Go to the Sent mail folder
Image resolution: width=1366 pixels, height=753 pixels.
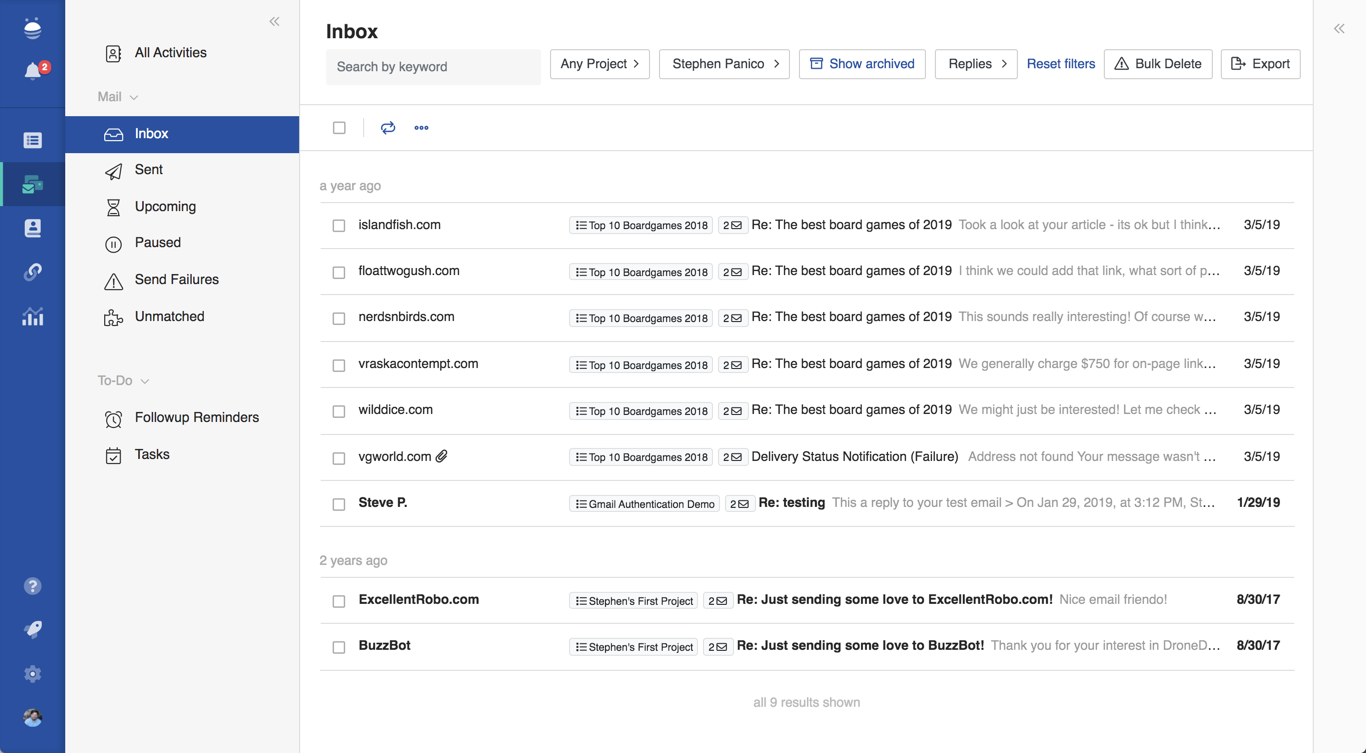pos(149,170)
